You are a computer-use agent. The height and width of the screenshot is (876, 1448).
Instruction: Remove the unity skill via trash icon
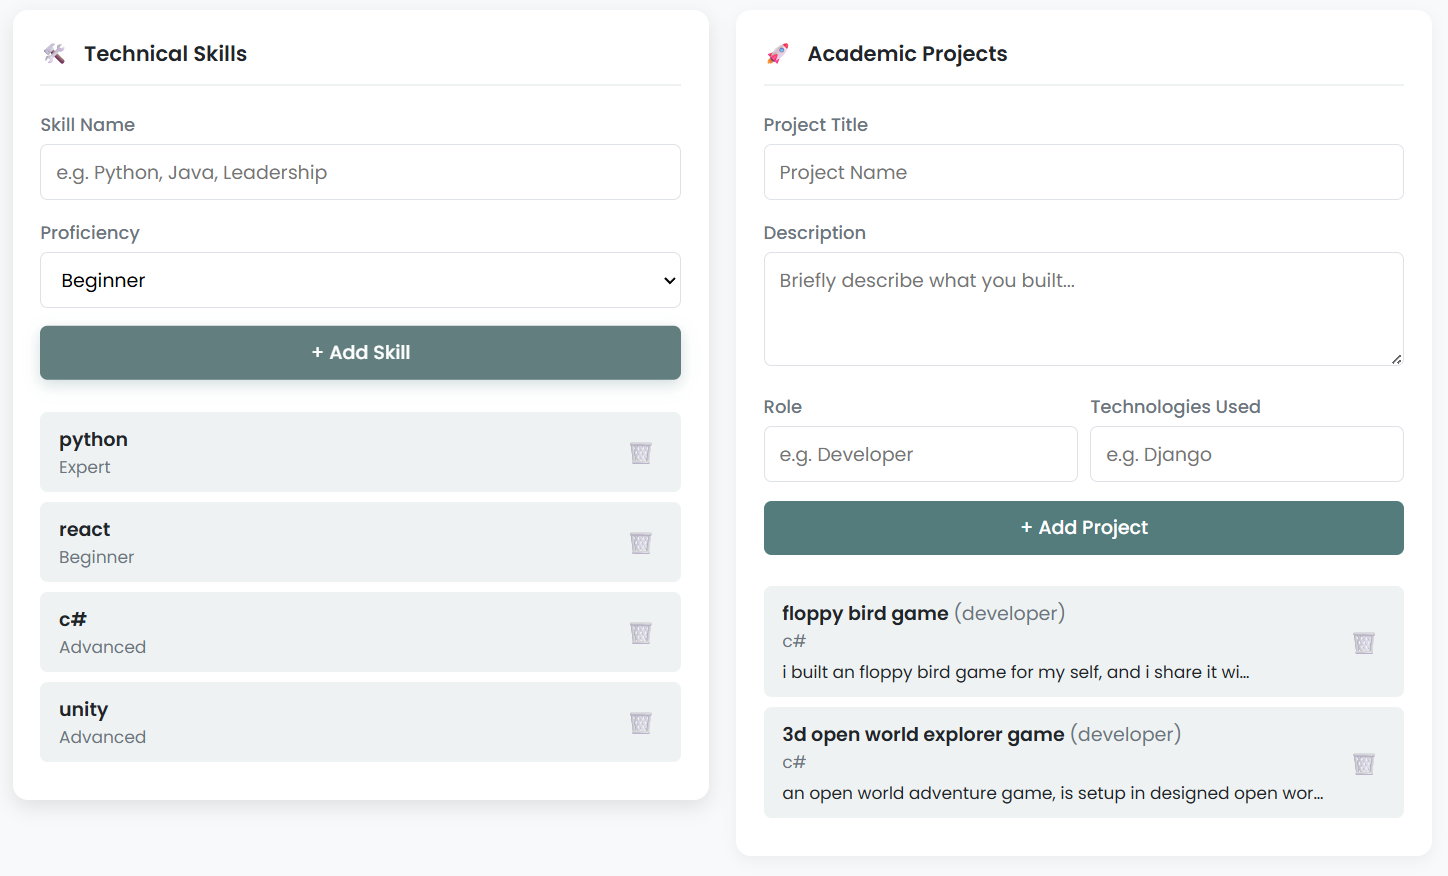[x=641, y=723]
